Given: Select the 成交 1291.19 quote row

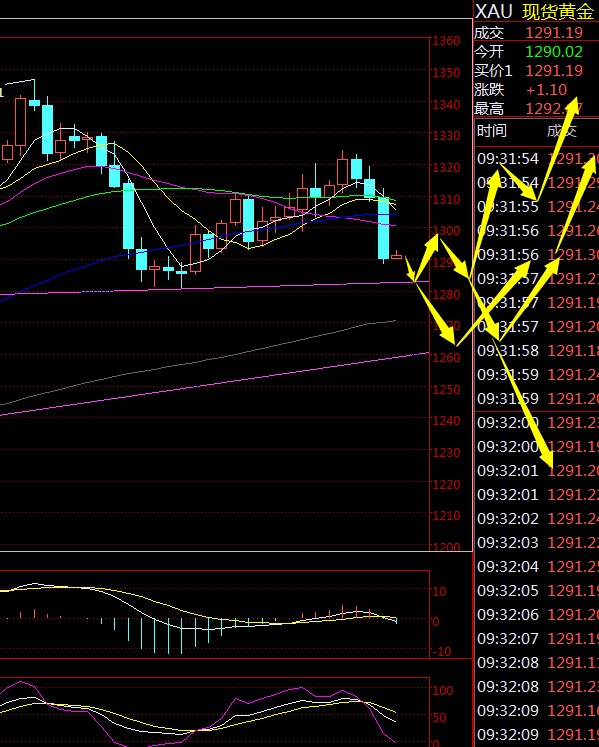Looking at the screenshot, I should (x=536, y=32).
